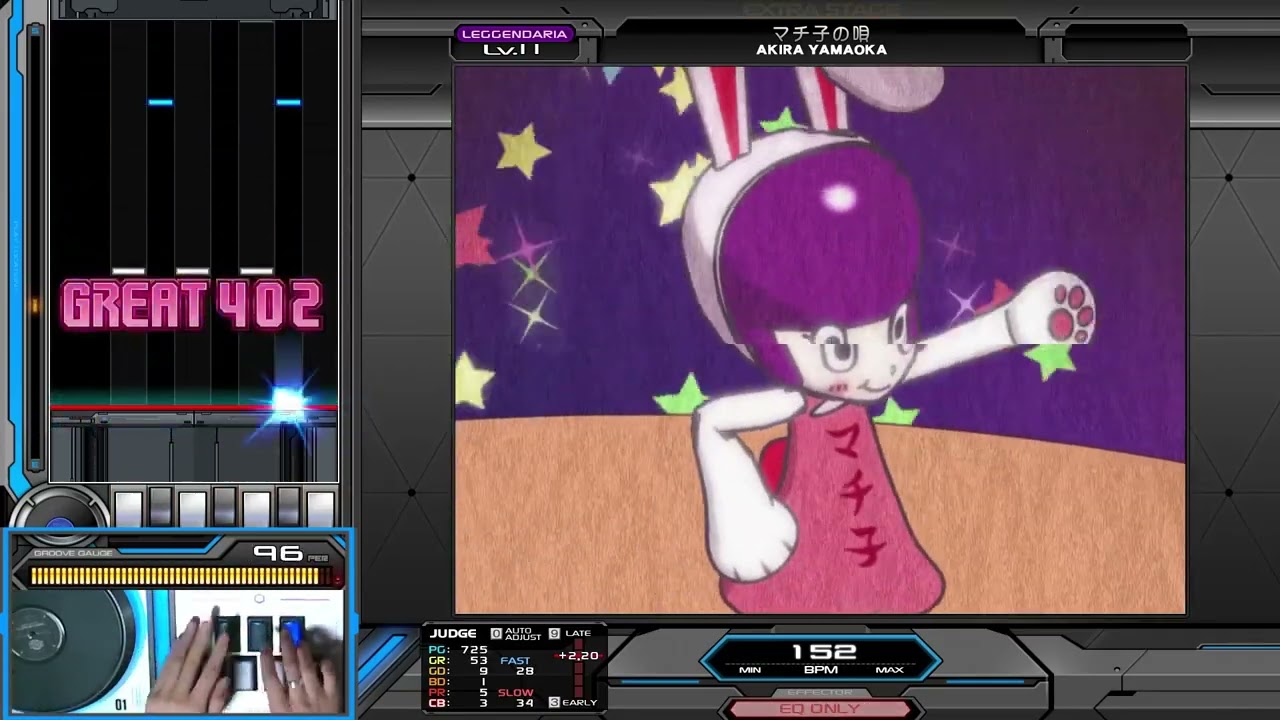The width and height of the screenshot is (1280, 720).
Task: Click the GD count 9
Action: (x=484, y=671)
